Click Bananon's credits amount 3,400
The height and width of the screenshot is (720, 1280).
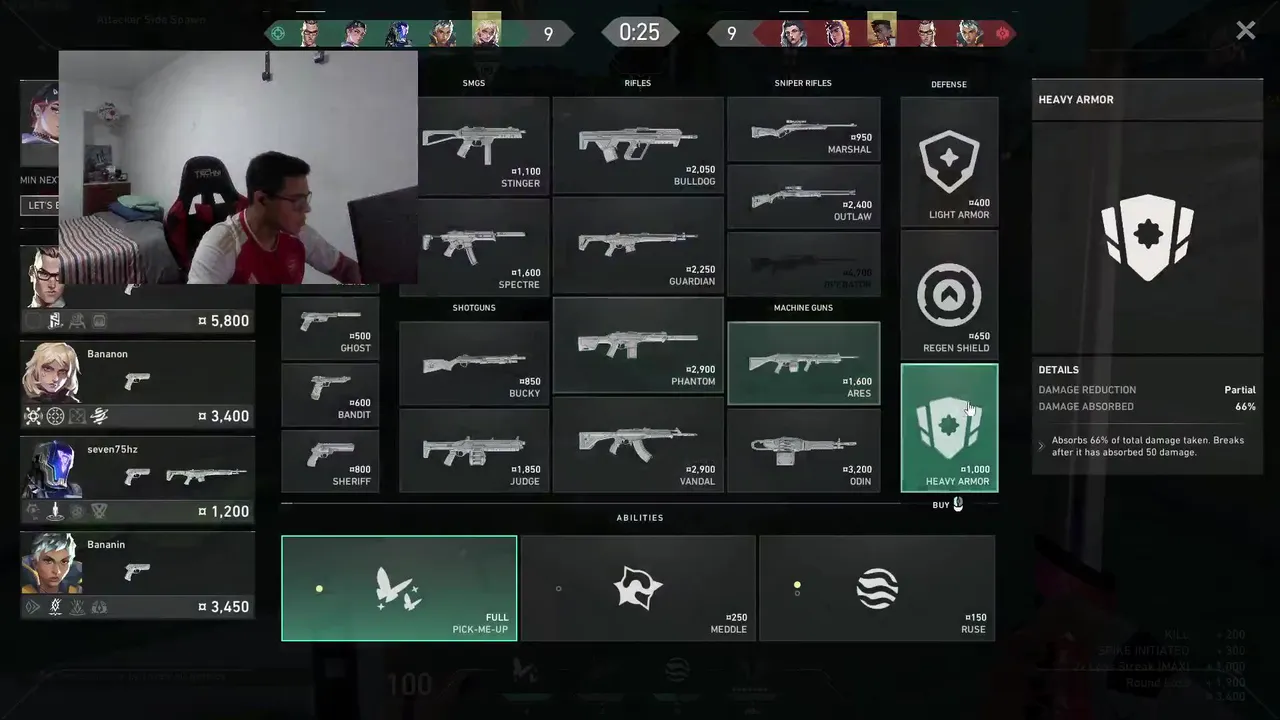click(x=224, y=416)
